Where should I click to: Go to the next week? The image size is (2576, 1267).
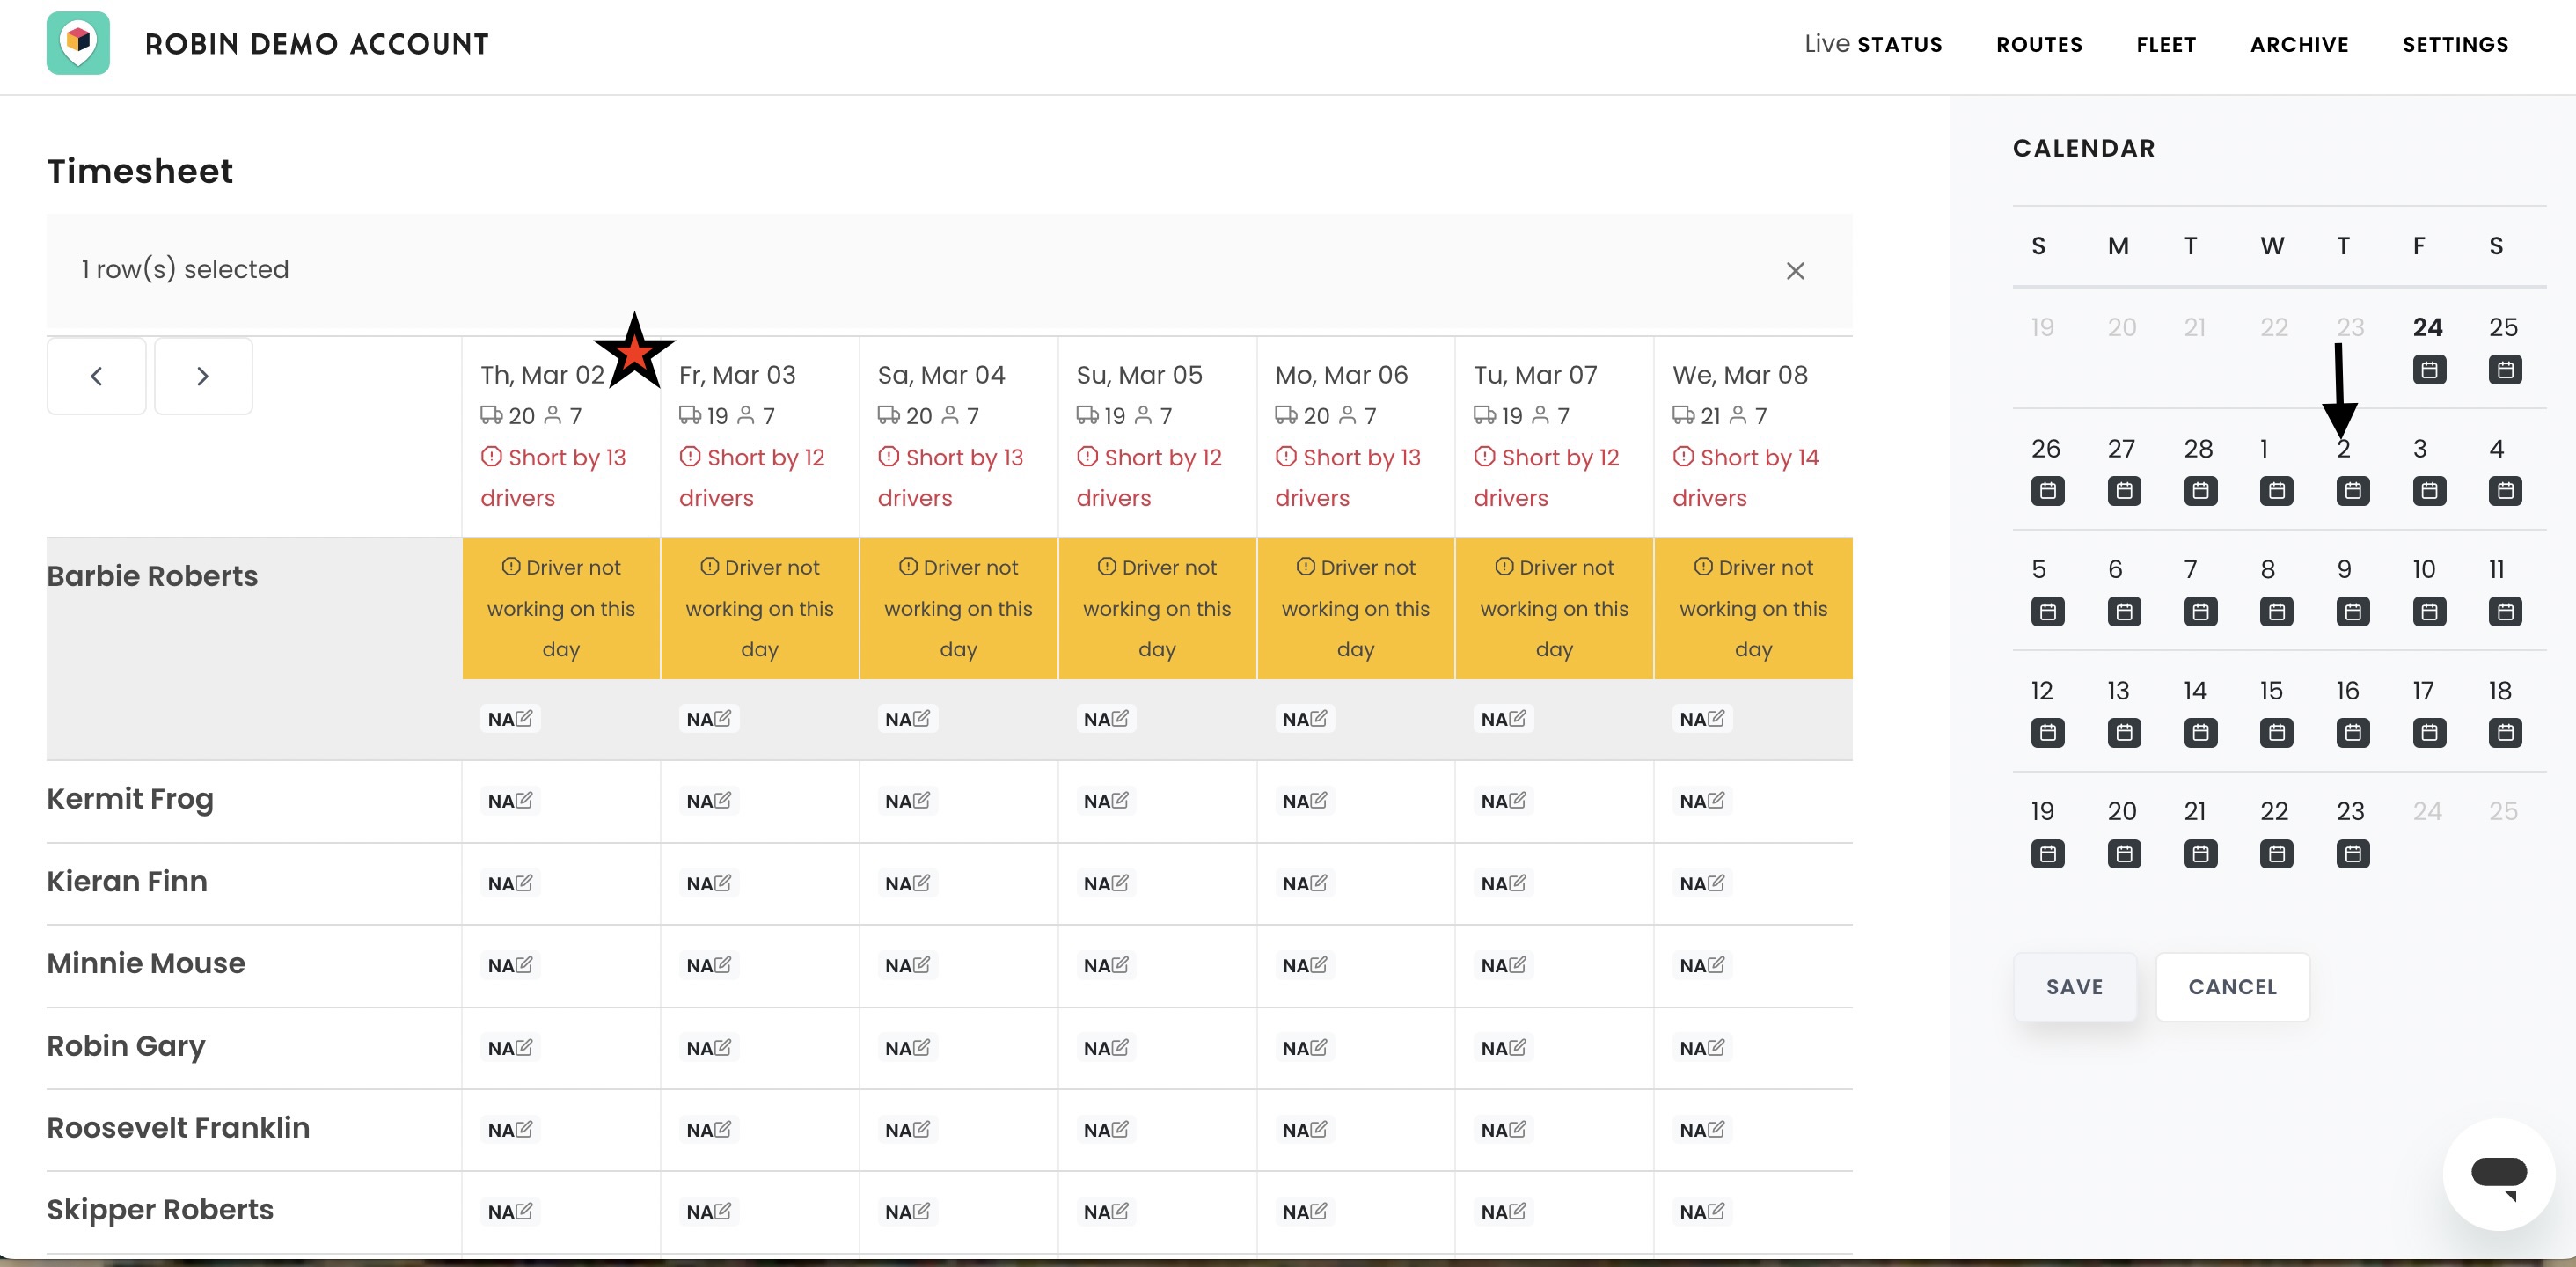pos(203,376)
